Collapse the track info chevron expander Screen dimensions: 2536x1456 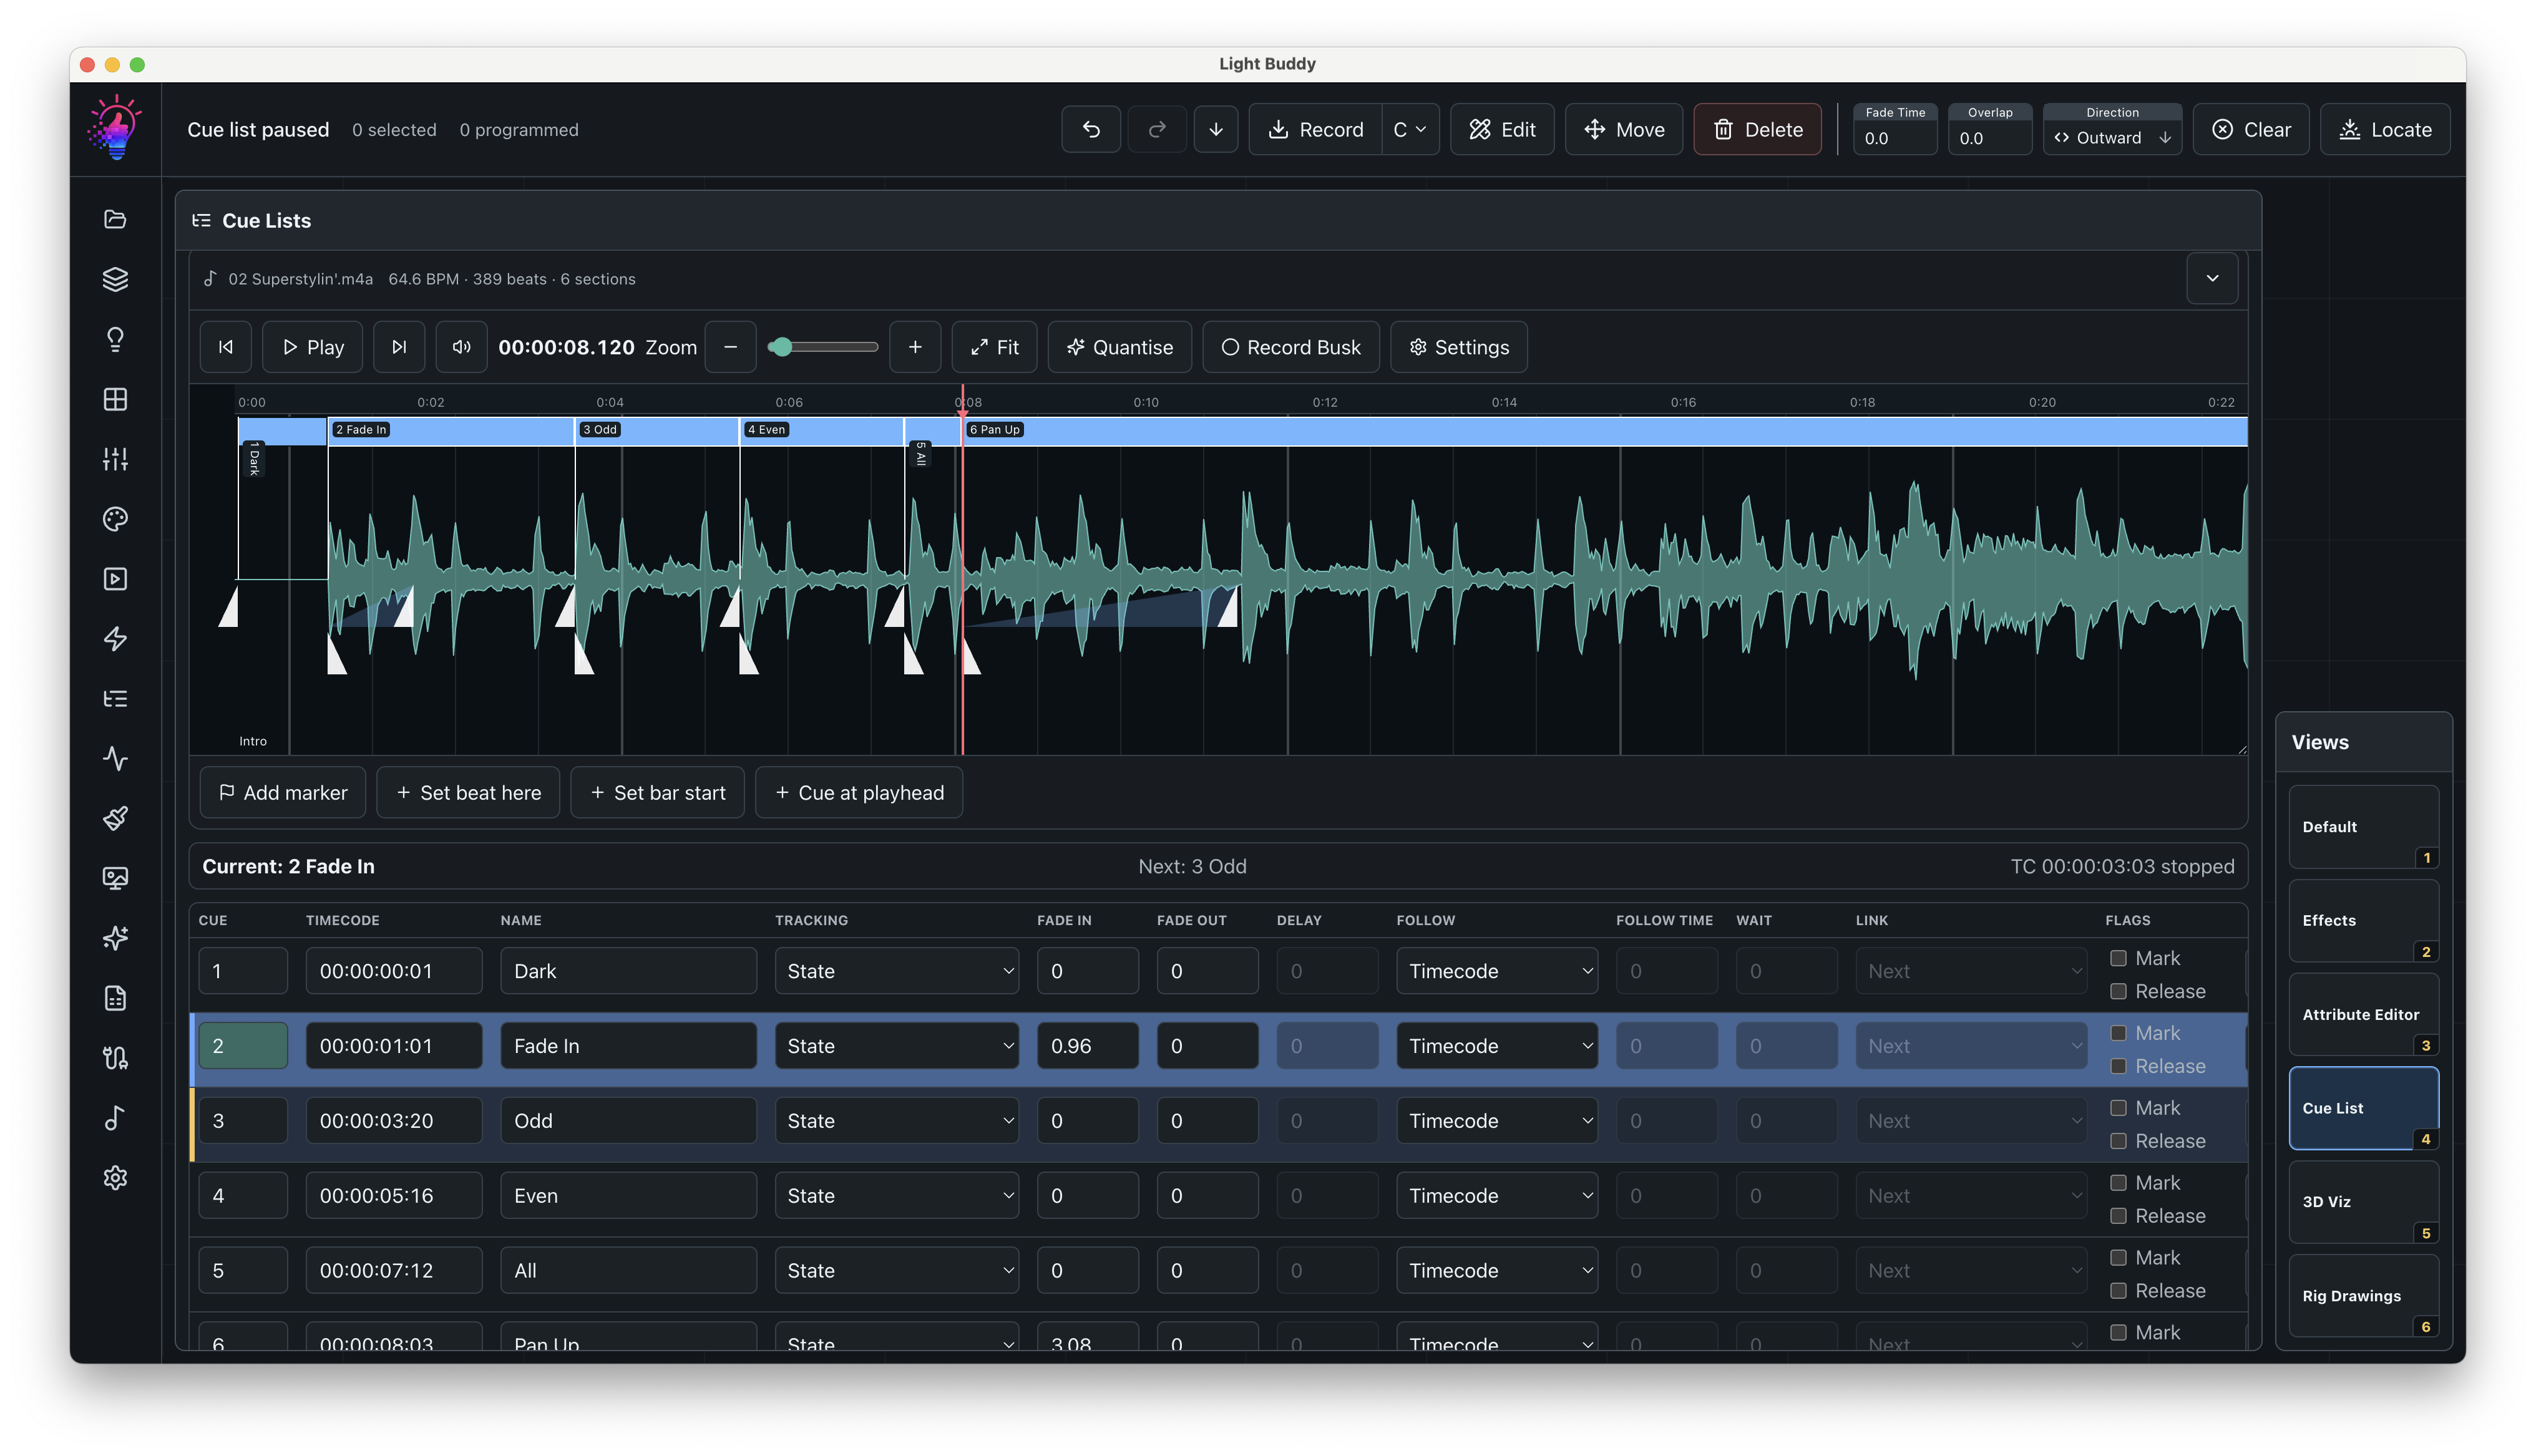[2212, 278]
